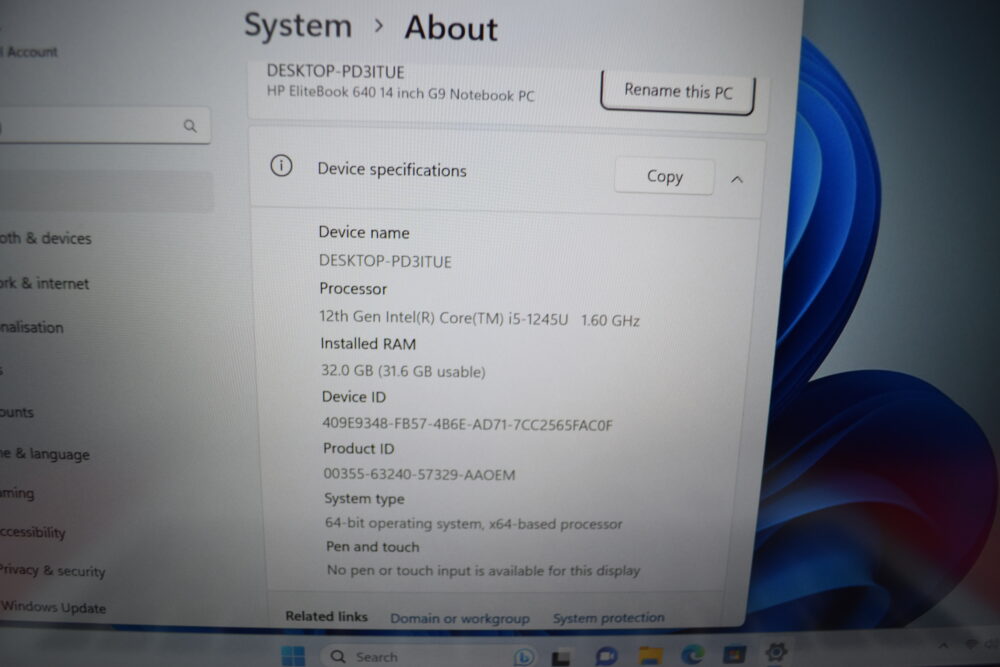The height and width of the screenshot is (667, 1000).
Task: Open Teams Chat from the taskbar
Action: click(x=606, y=656)
